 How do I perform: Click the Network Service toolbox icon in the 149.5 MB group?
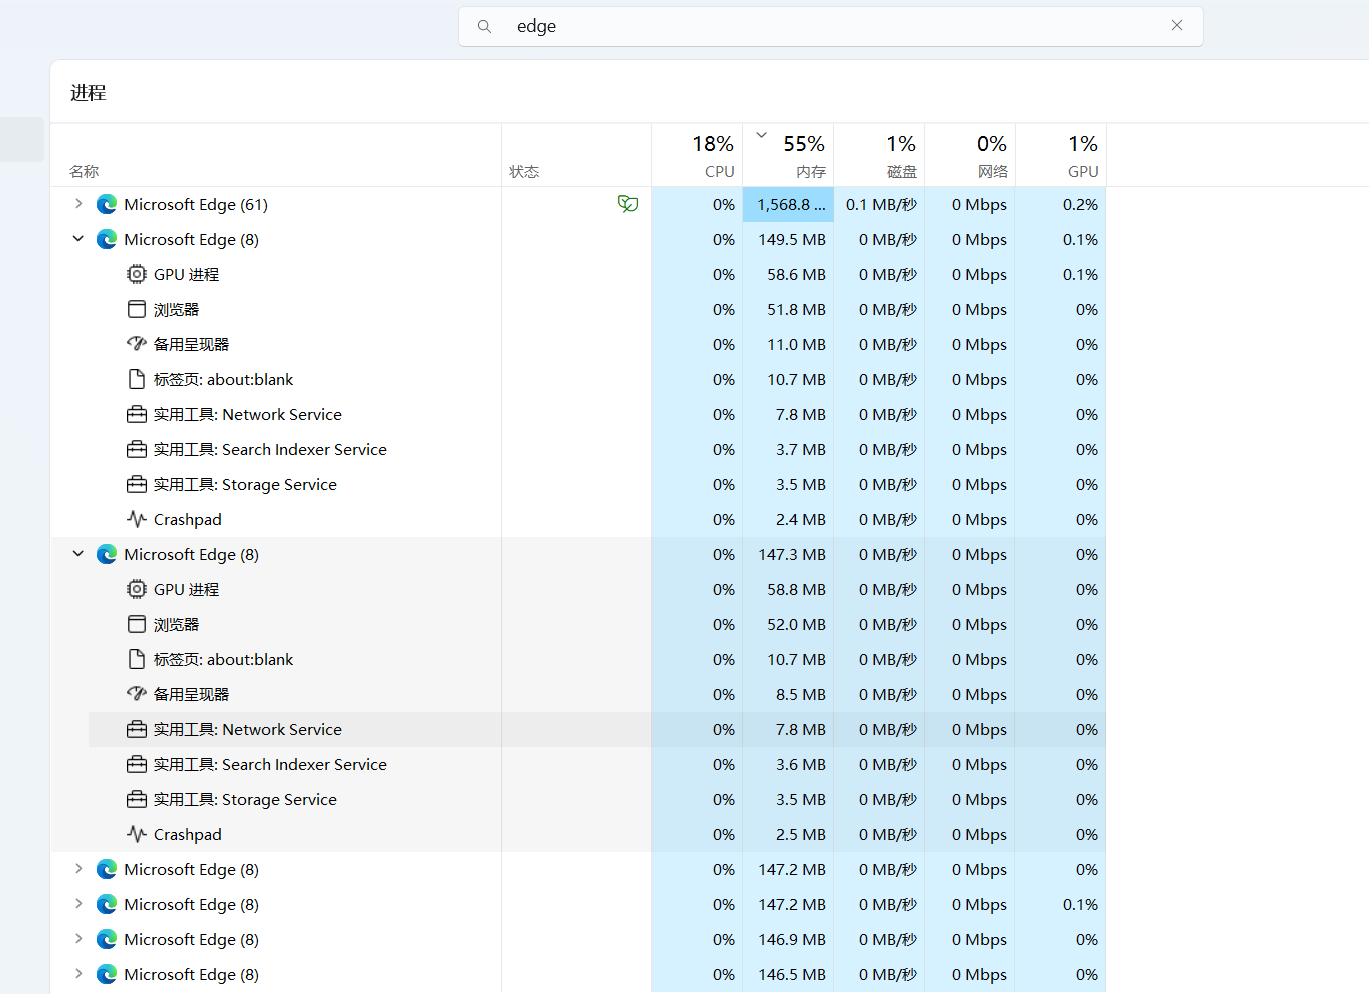point(137,414)
